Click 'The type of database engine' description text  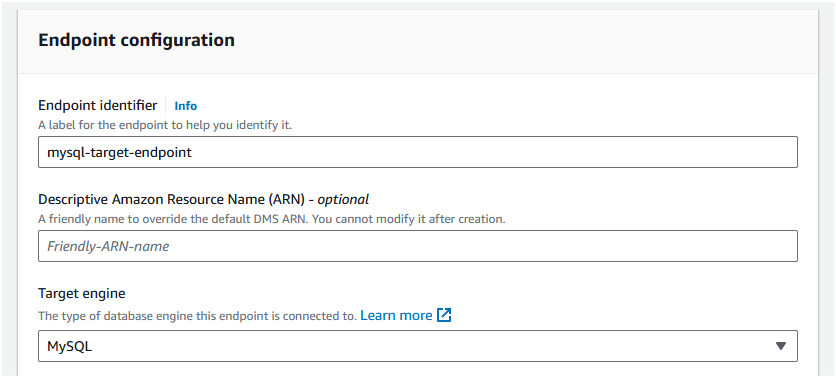click(197, 316)
